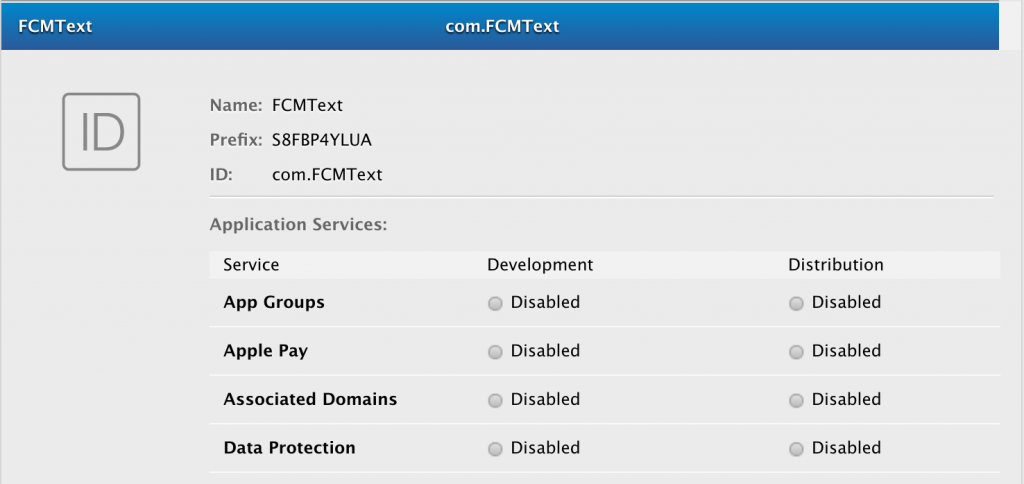1024x484 pixels.
Task: Click the App ID icon
Action: [x=101, y=131]
